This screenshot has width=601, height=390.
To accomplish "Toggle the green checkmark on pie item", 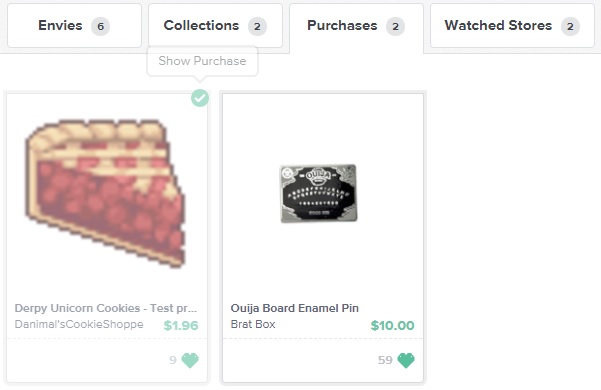I will point(200,98).
